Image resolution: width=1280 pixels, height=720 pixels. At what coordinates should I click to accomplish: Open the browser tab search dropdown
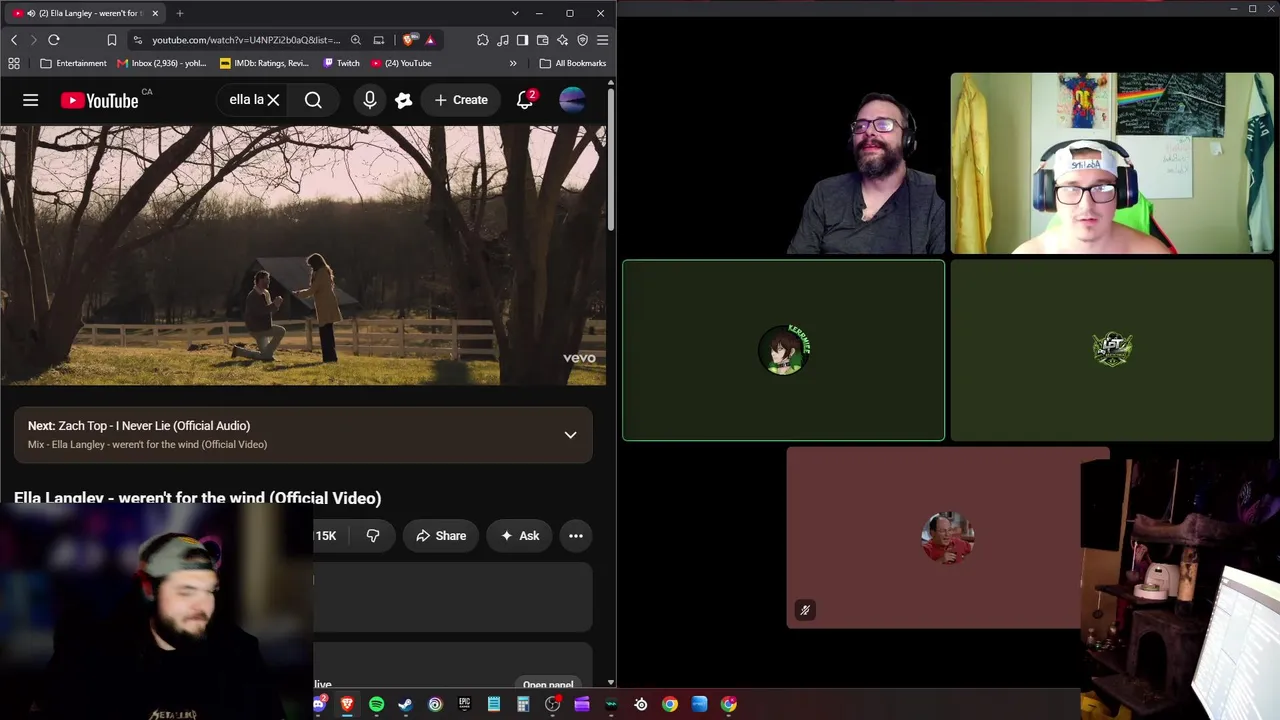(515, 13)
